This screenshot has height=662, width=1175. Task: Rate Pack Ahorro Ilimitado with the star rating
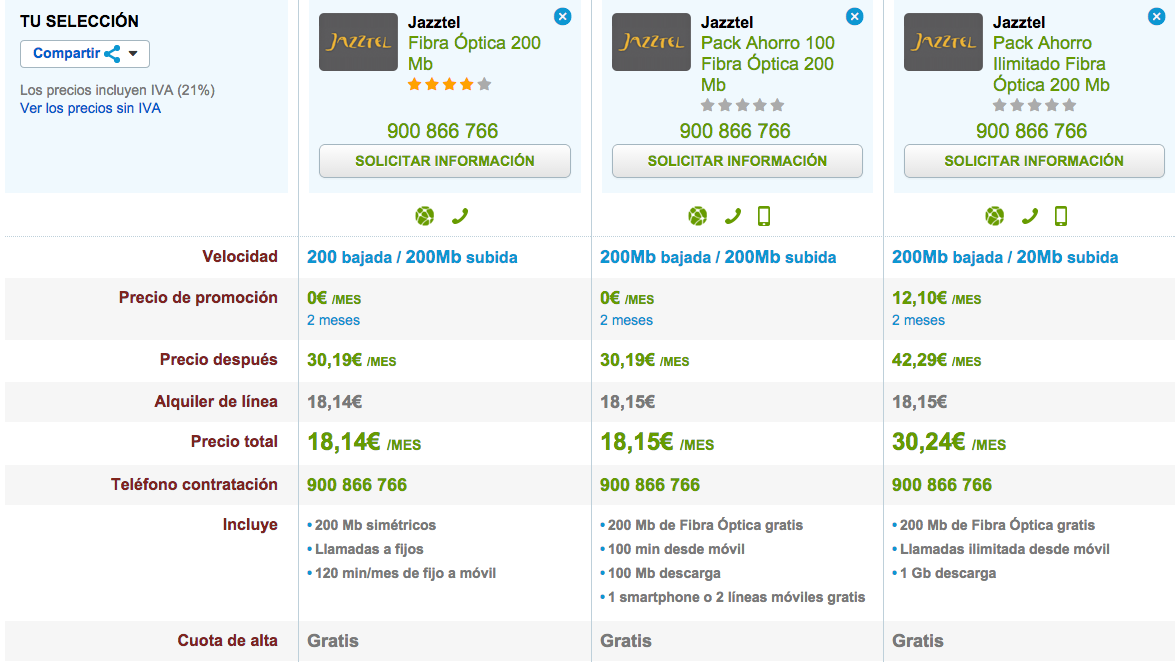click(x=1034, y=105)
